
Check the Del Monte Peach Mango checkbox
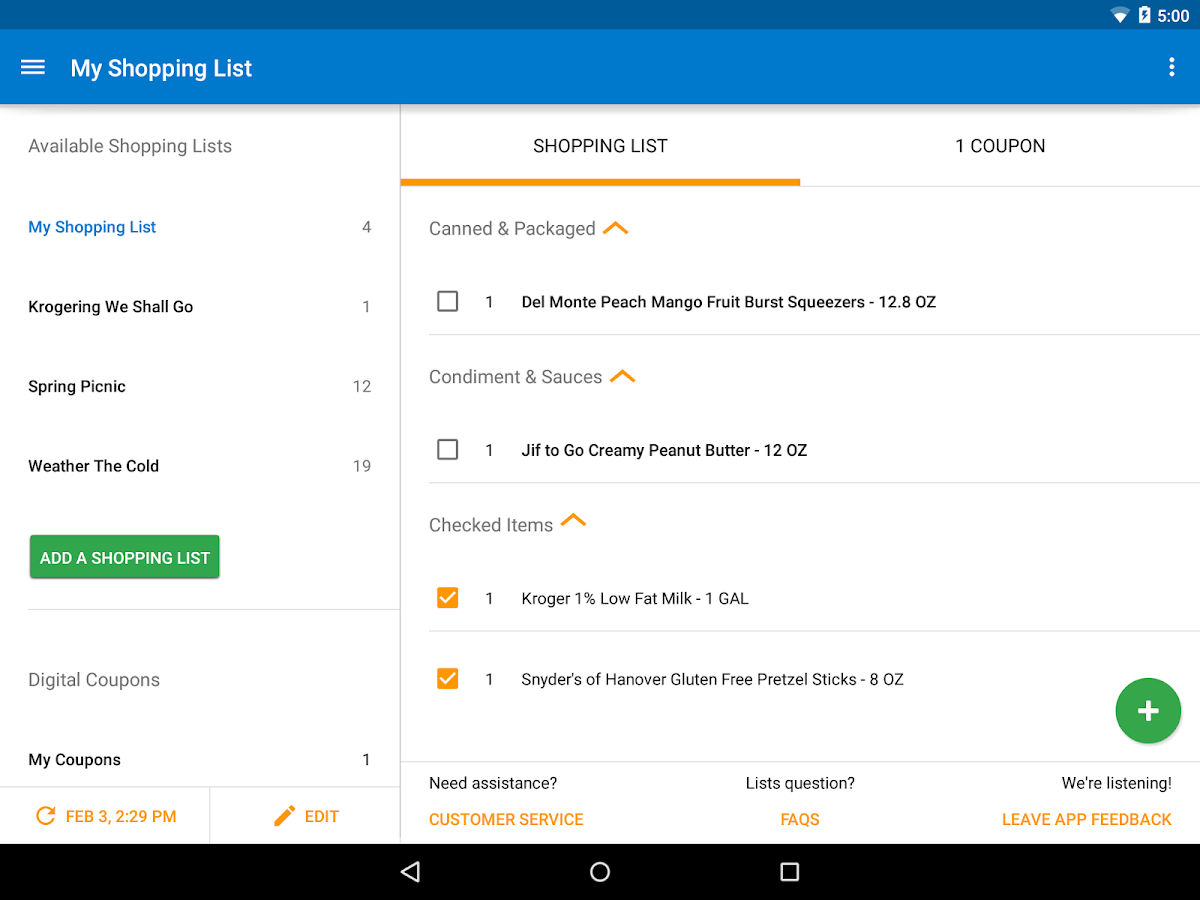(x=448, y=301)
